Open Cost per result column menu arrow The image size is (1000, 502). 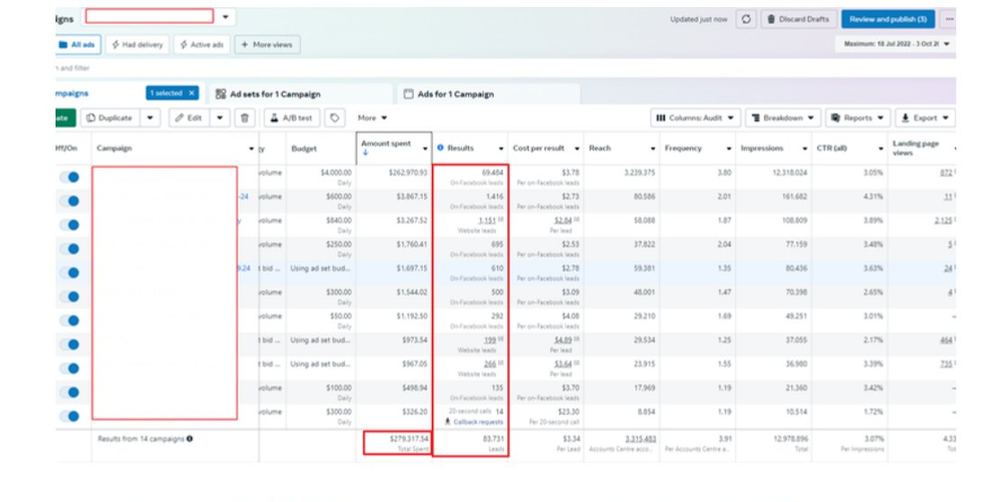tap(577, 149)
